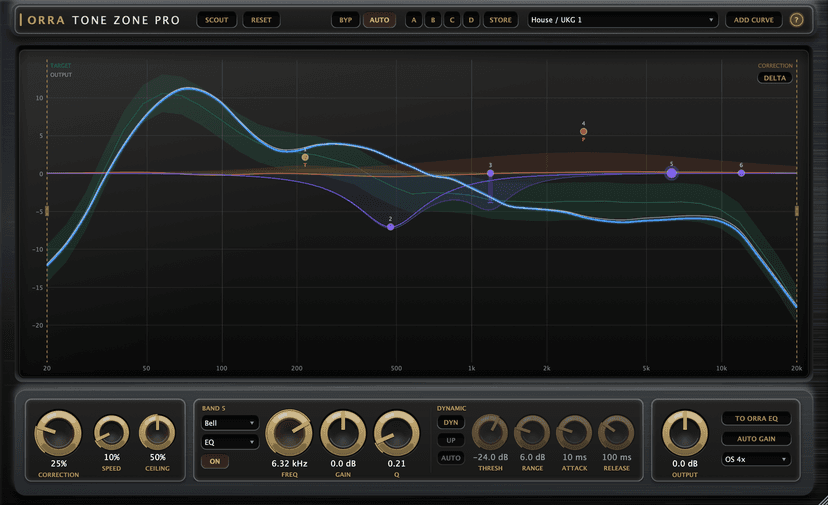This screenshot has width=828, height=505.
Task: Select EQ band 1 node
Action: point(305,157)
